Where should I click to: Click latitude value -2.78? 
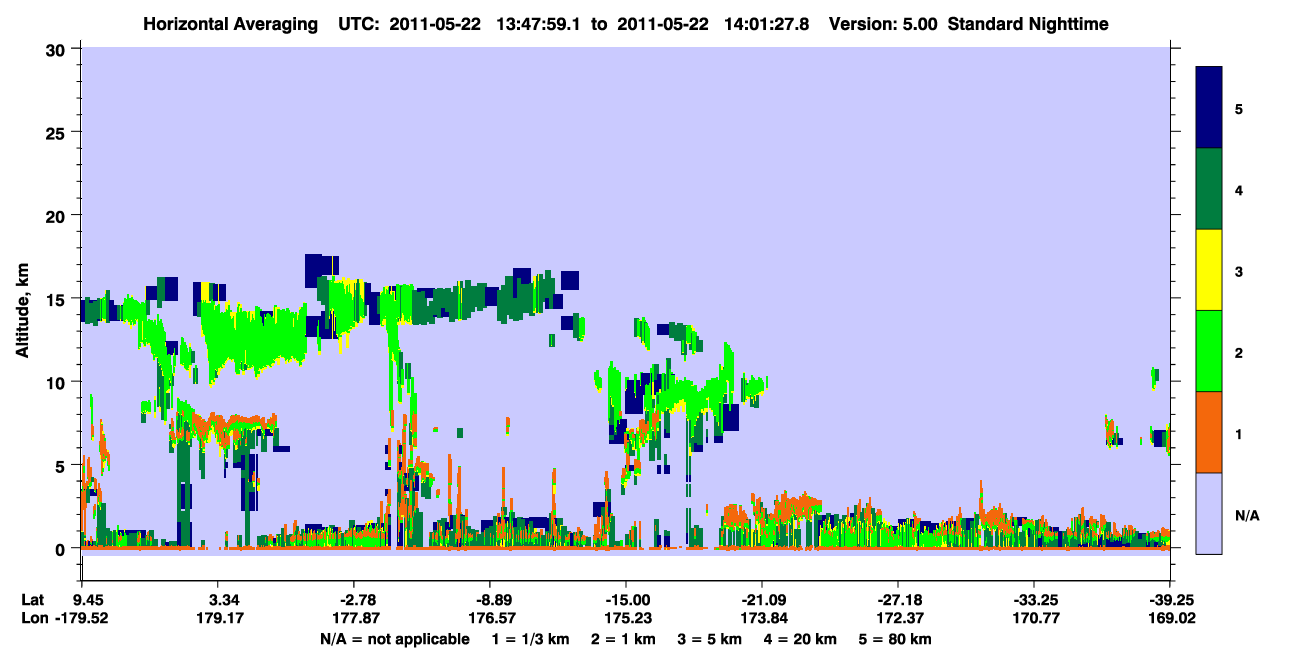click(359, 600)
